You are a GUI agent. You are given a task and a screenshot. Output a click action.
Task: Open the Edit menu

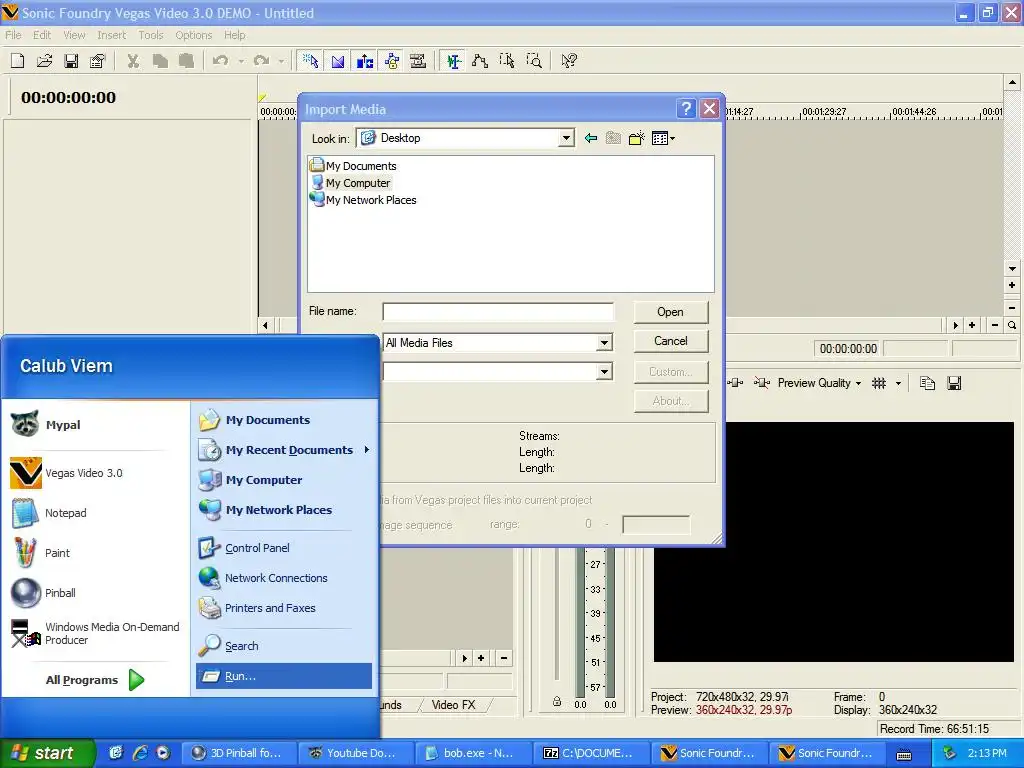click(42, 35)
